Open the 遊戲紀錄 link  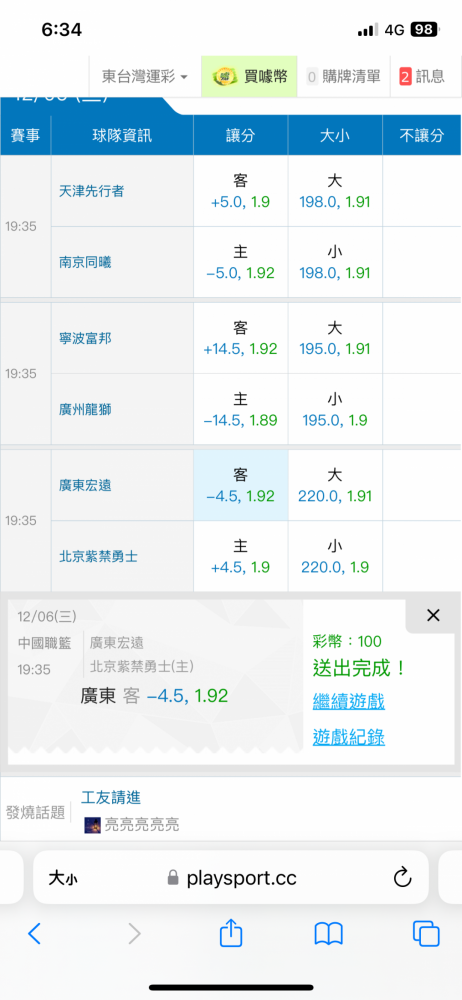click(x=348, y=737)
